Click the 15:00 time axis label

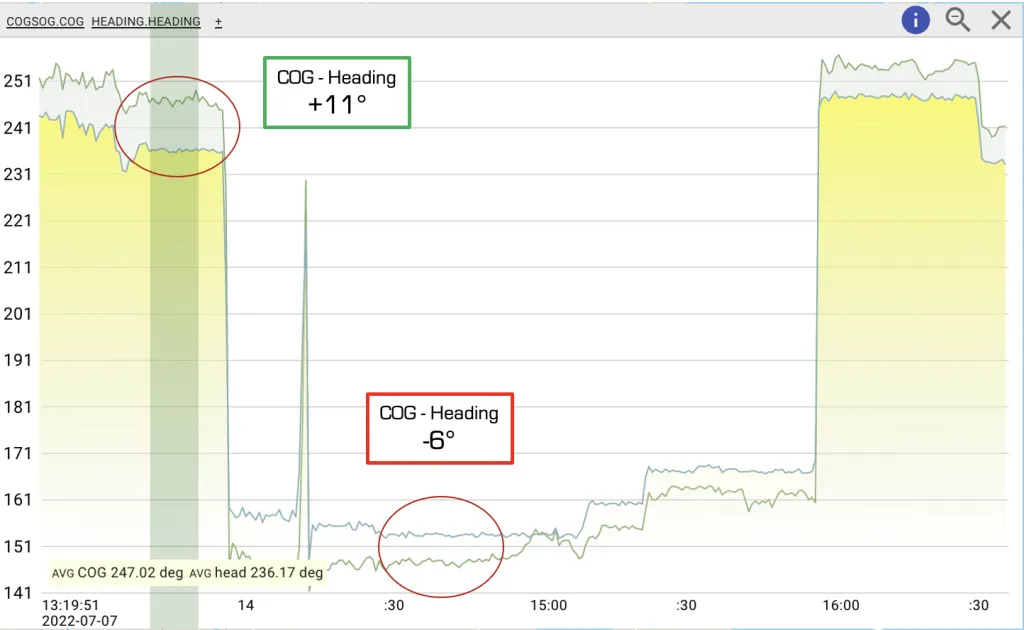coord(548,605)
